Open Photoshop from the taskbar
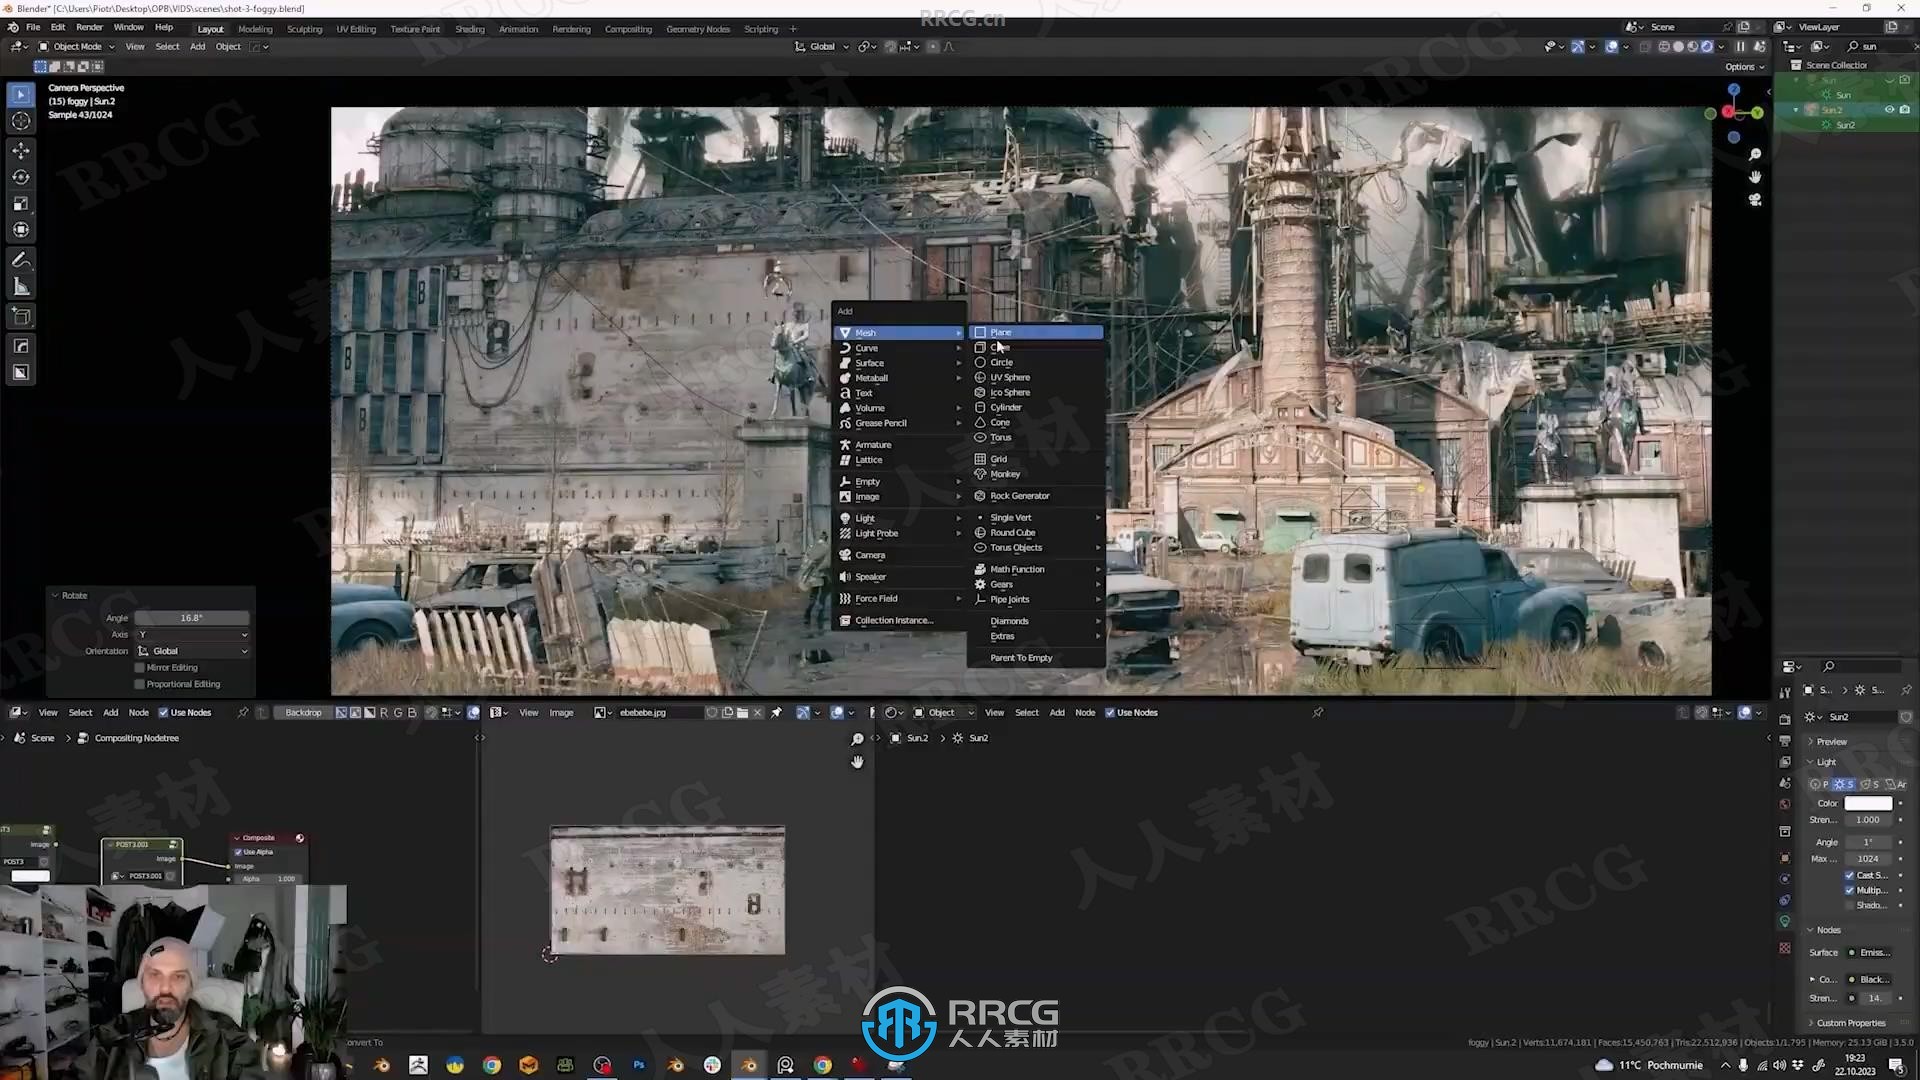1920x1080 pixels. (639, 1065)
